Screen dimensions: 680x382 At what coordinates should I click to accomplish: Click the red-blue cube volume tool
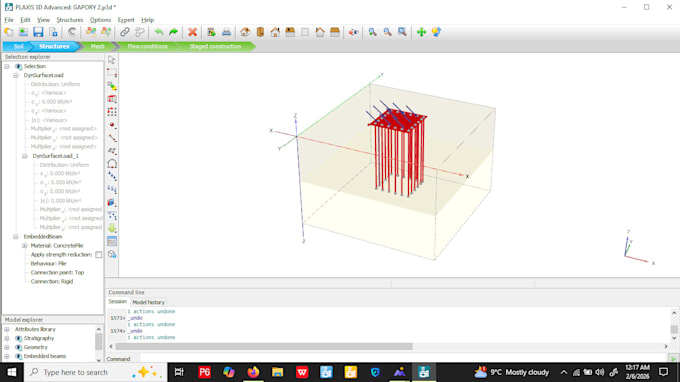click(x=112, y=202)
